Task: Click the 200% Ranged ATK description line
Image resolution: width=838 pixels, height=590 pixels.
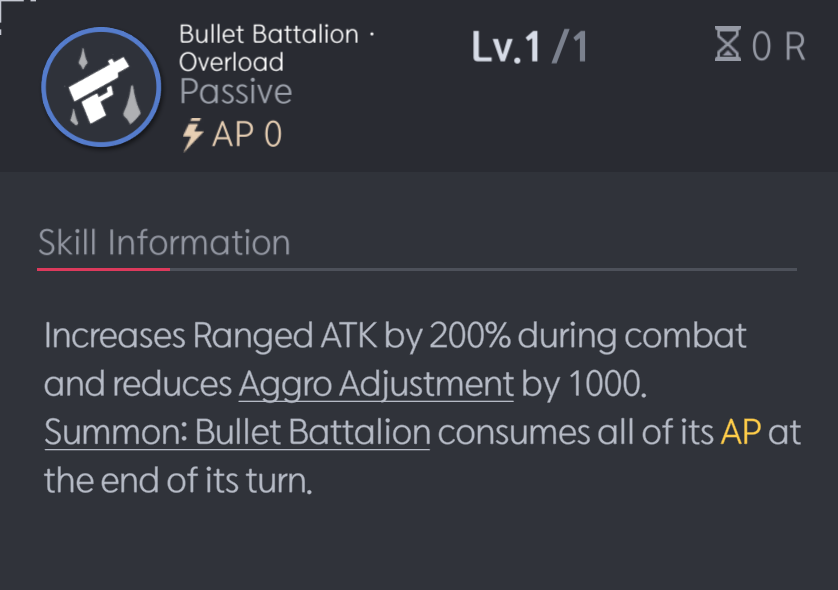Action: (x=395, y=336)
